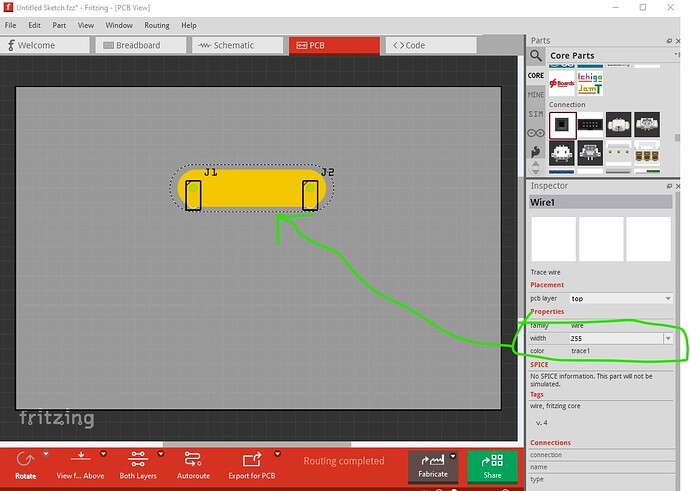Open the Routing menu
Viewport: 690px width, 491px height.
point(157,25)
